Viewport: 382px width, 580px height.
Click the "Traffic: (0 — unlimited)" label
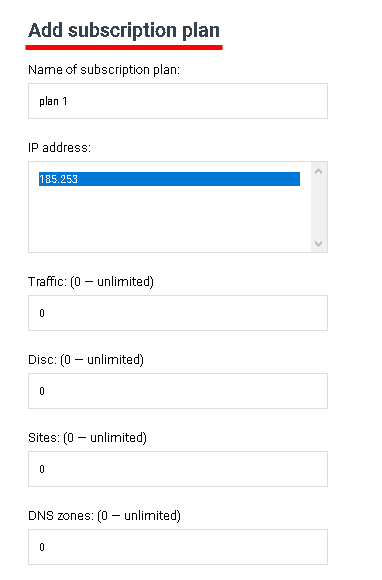pyautogui.click(x=91, y=281)
